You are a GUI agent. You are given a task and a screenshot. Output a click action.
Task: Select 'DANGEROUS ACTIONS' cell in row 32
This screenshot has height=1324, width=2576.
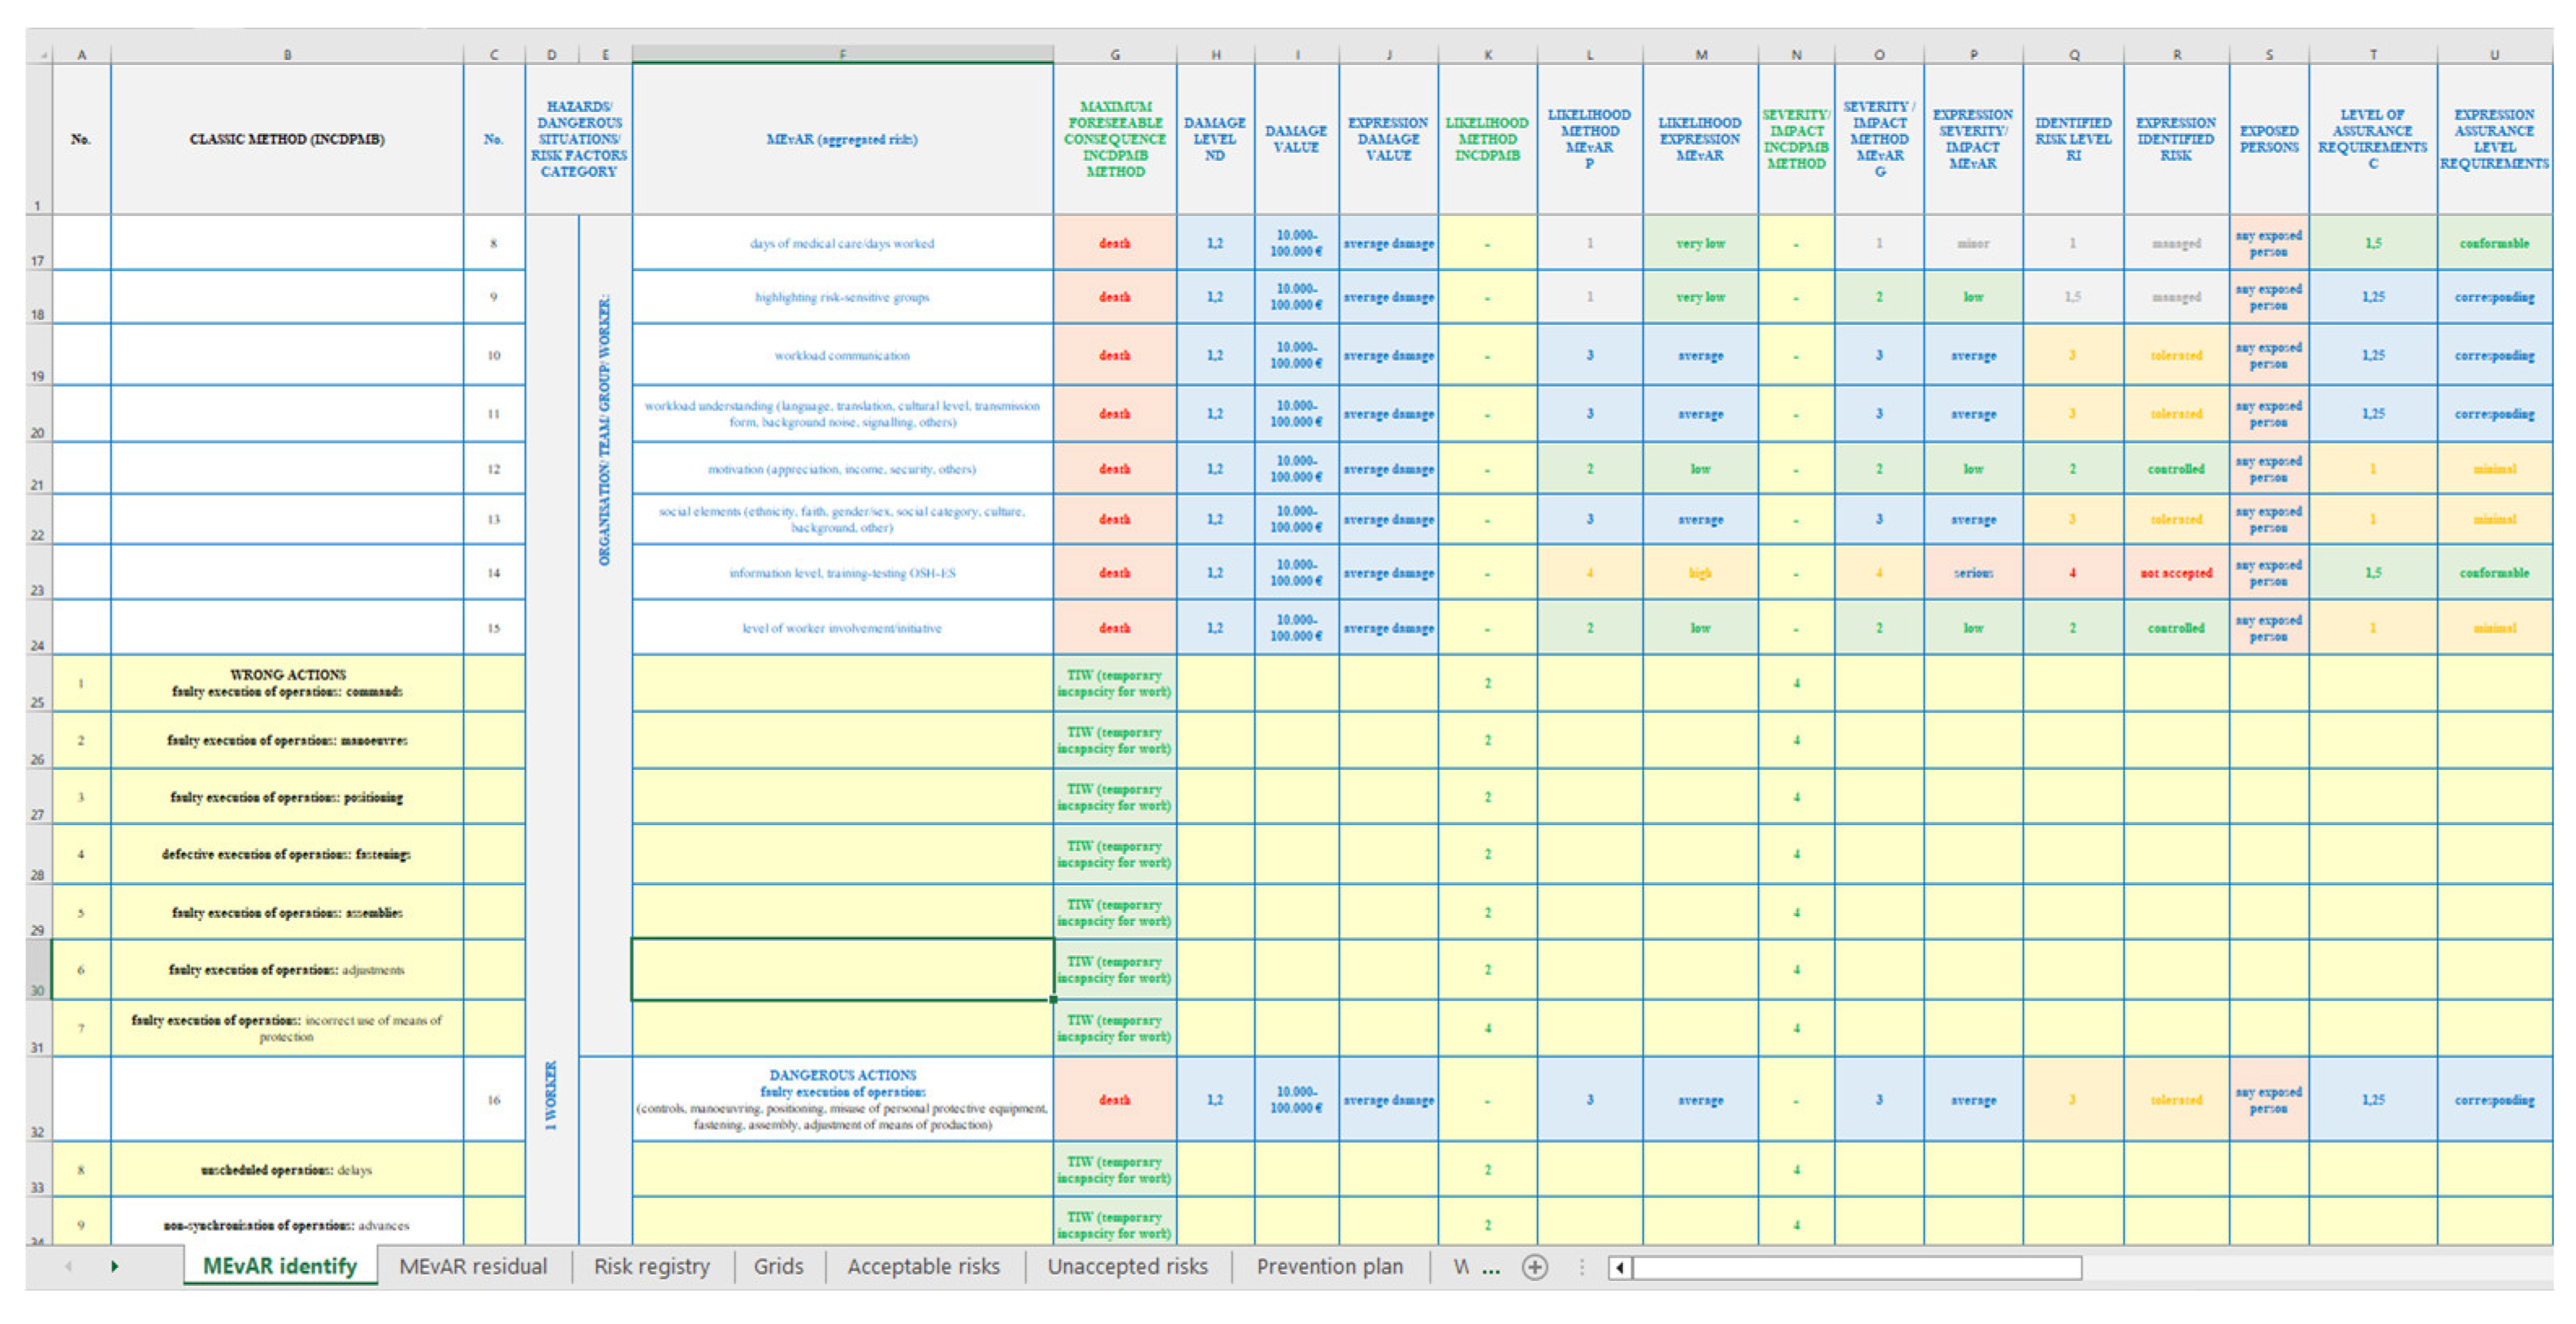coord(842,1099)
